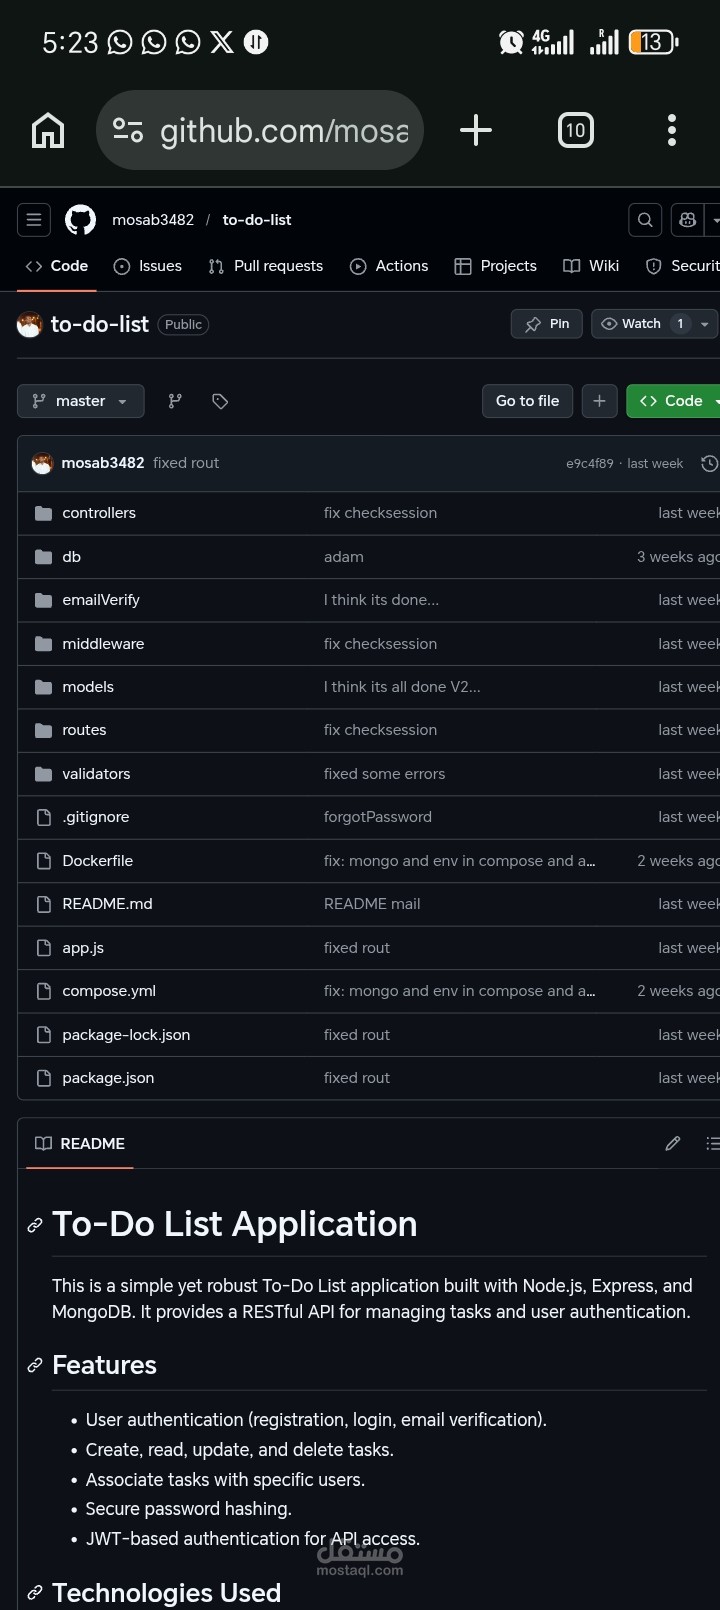View branches icon next to master
The width and height of the screenshot is (720, 1610).
pos(175,401)
